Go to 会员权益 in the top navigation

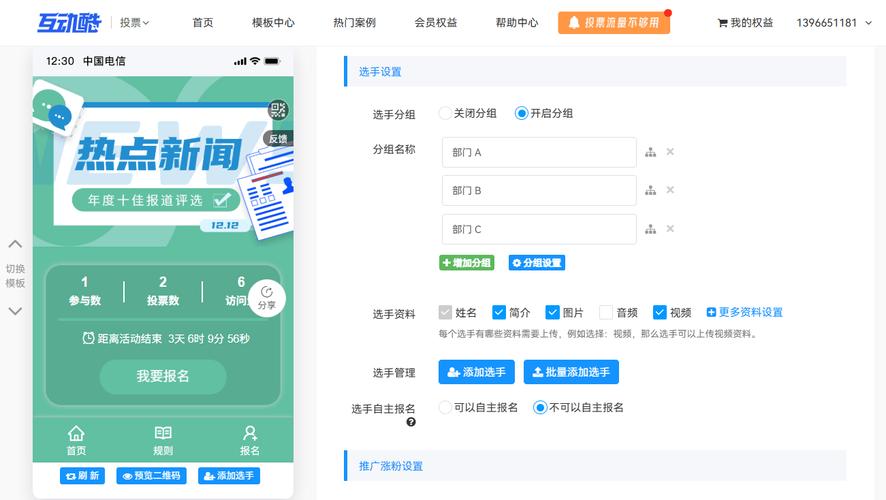click(x=436, y=22)
